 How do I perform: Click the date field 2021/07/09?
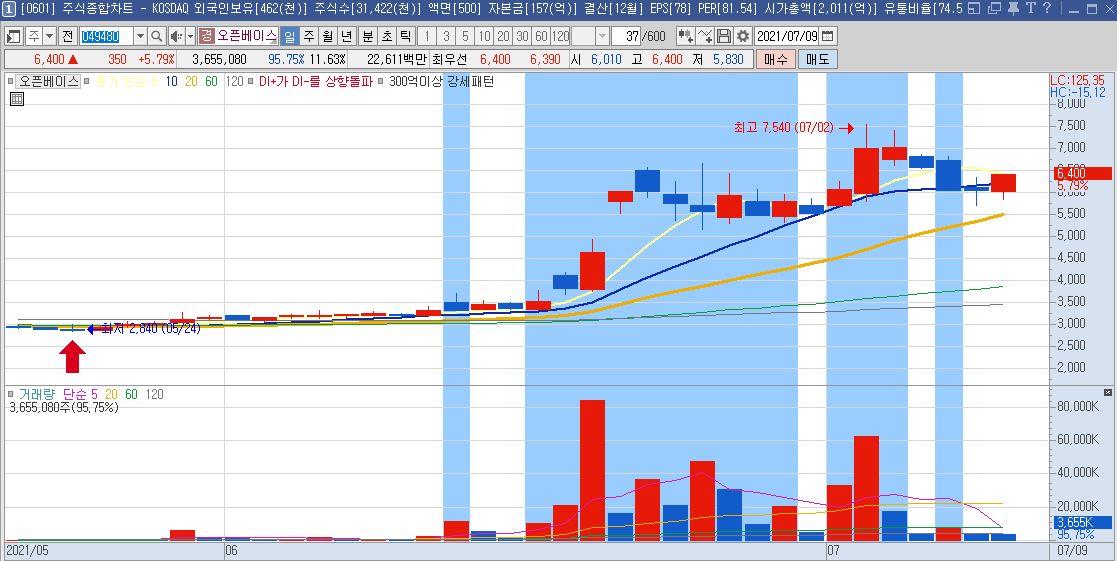click(787, 36)
